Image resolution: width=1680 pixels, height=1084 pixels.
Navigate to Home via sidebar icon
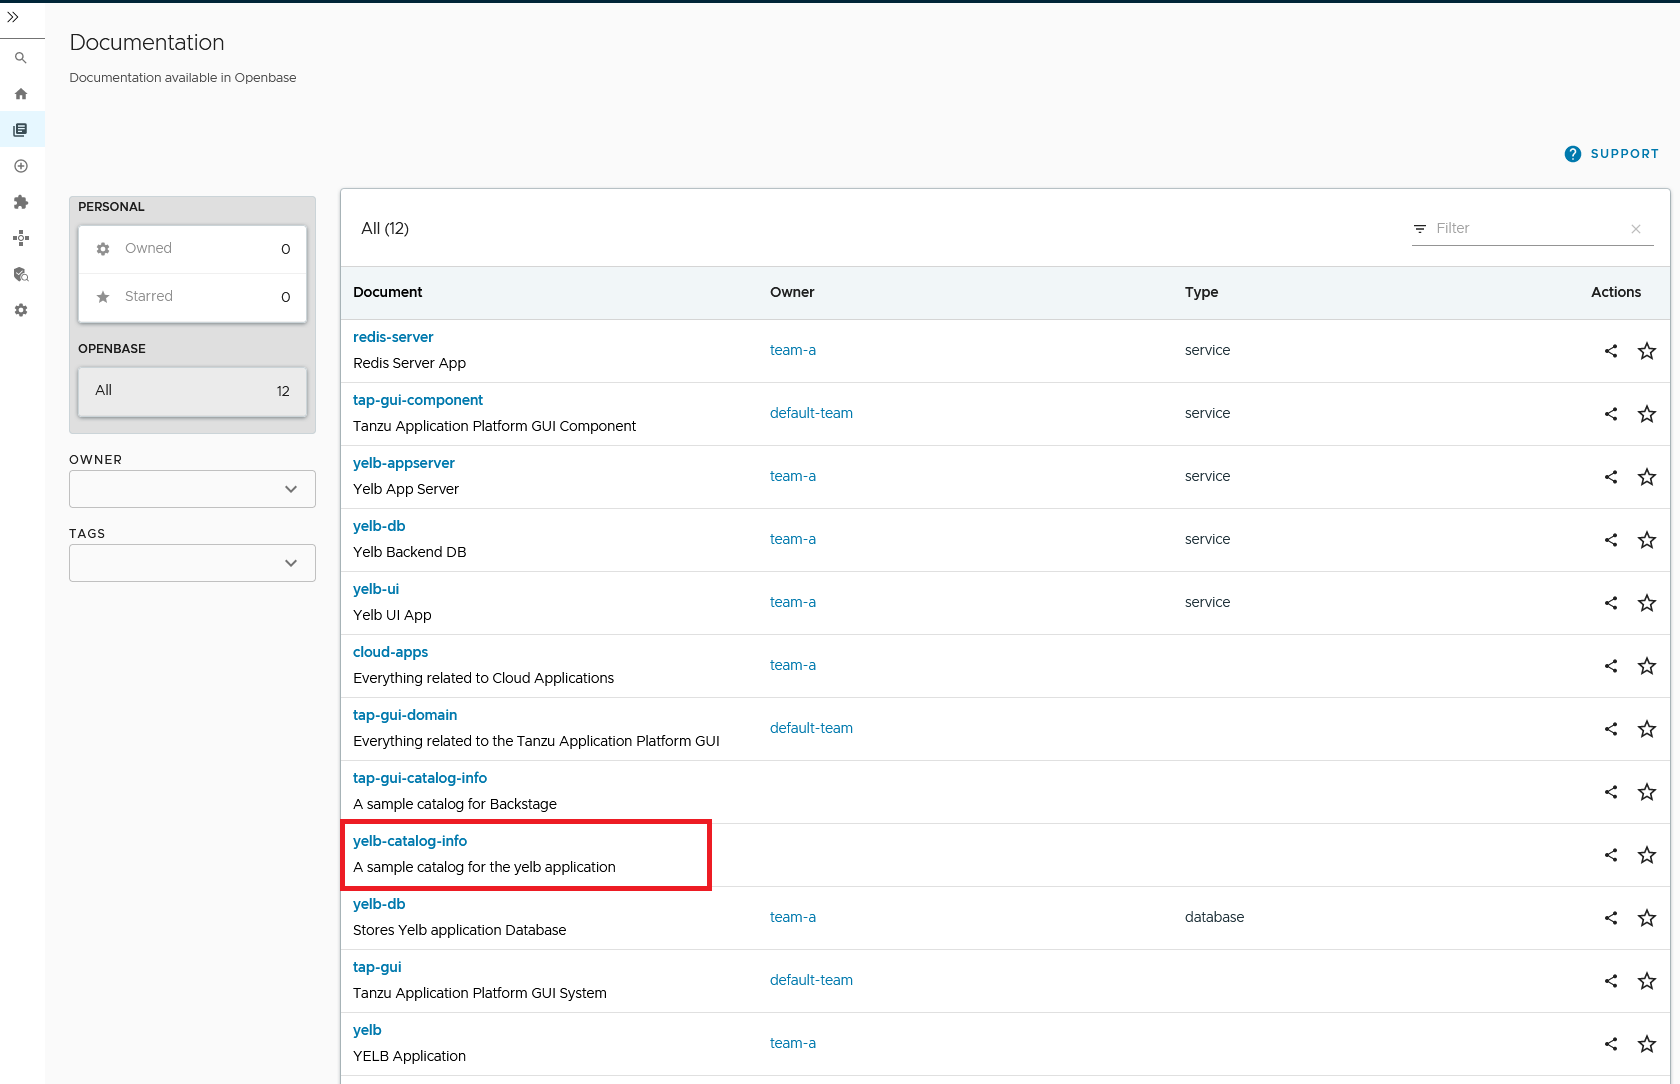pos(21,93)
